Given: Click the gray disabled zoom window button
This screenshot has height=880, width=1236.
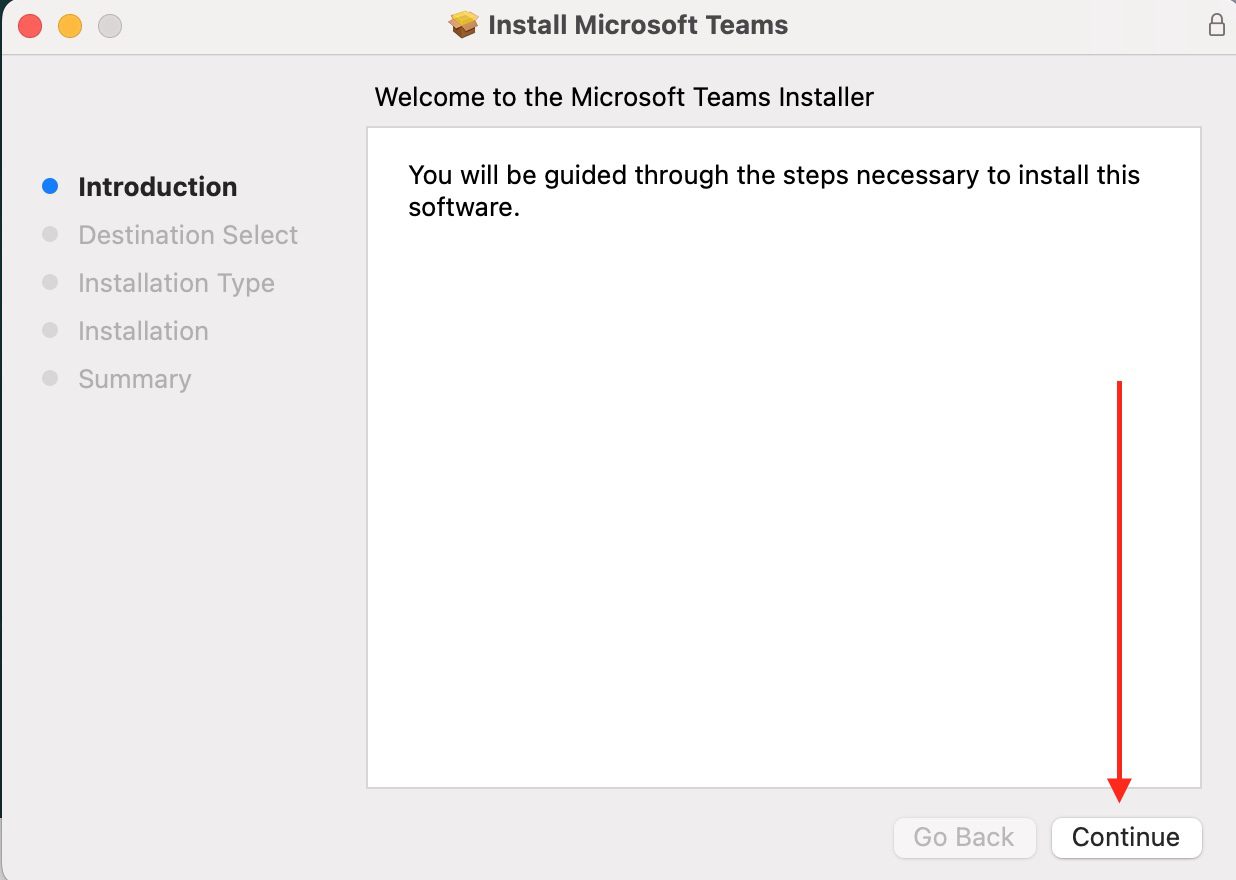Looking at the screenshot, I should coord(110,26).
